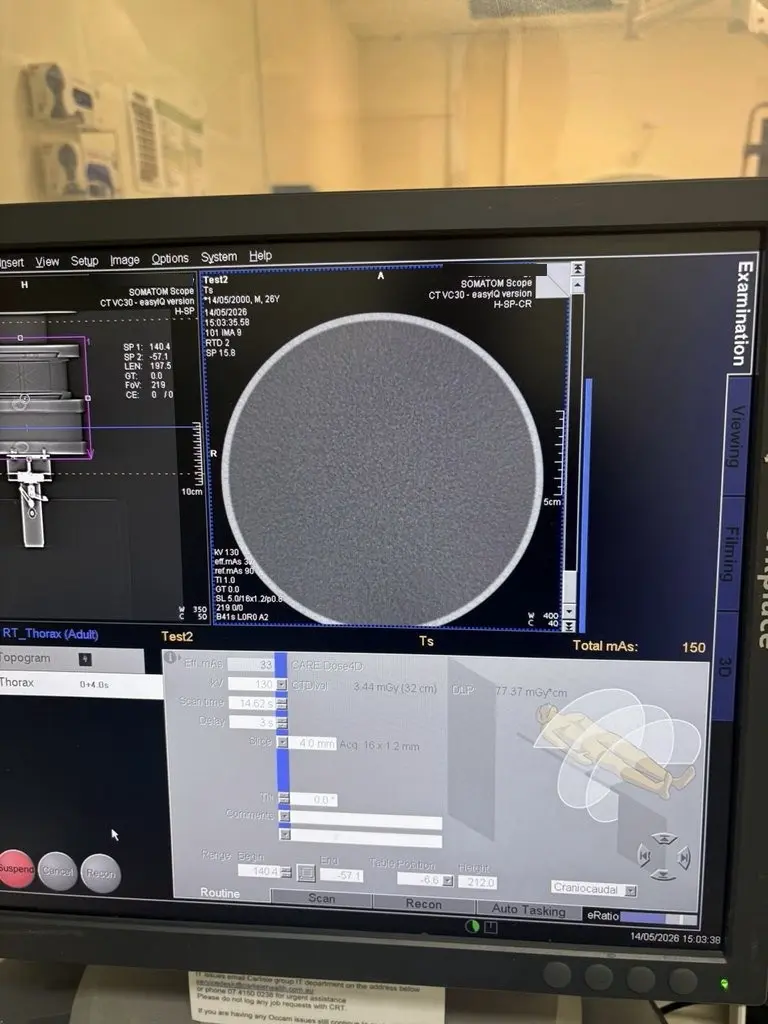
Task: Jump to last image in scroll bar
Action: [x=569, y=626]
